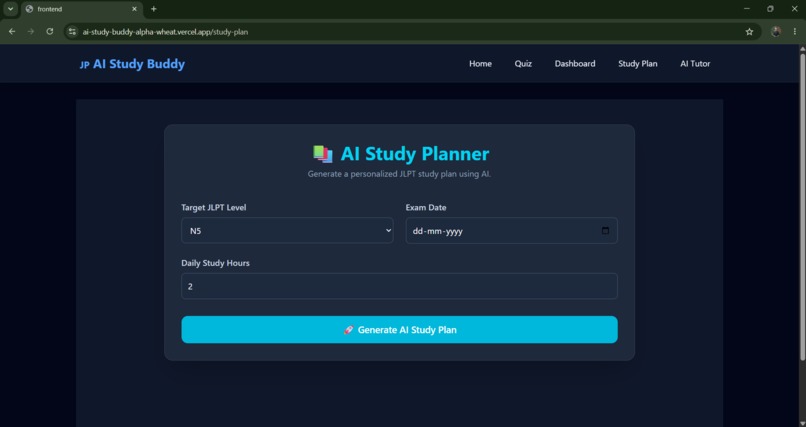Viewport: 806px width, 427px height.
Task: Open the AI Tutor page
Action: click(695, 64)
